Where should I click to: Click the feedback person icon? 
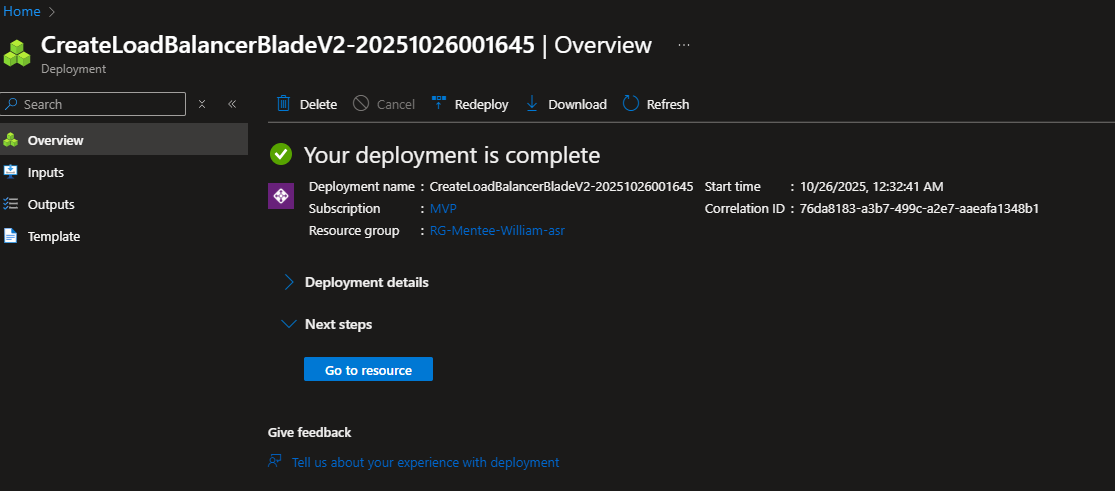click(275, 462)
